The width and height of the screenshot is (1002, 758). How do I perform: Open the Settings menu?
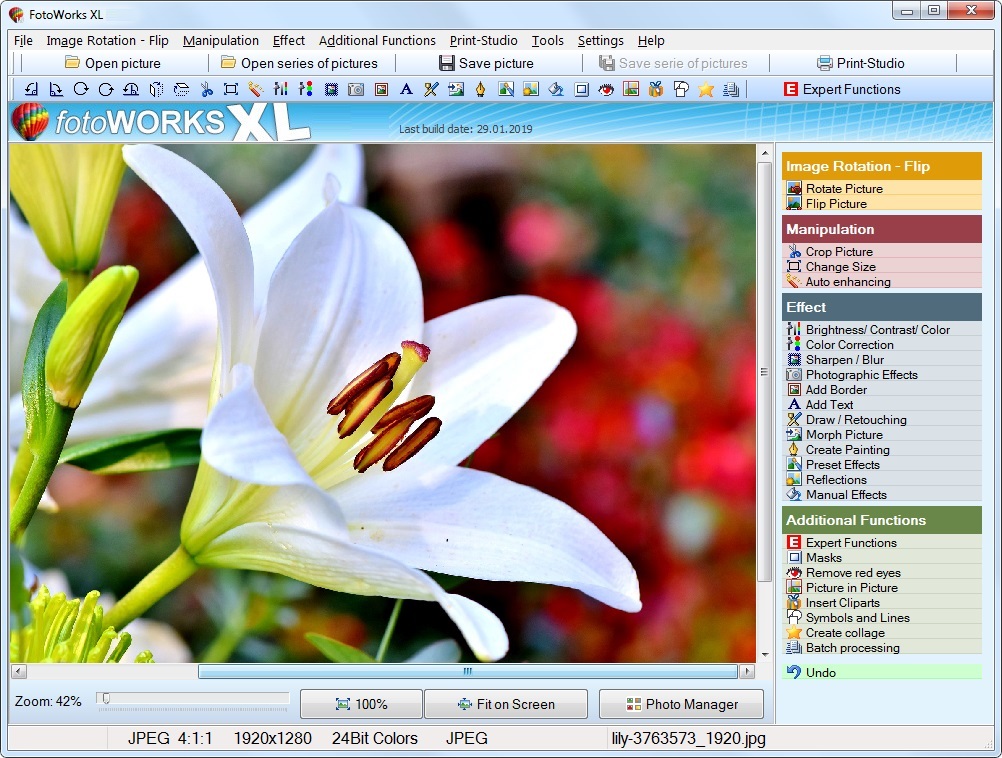click(600, 41)
